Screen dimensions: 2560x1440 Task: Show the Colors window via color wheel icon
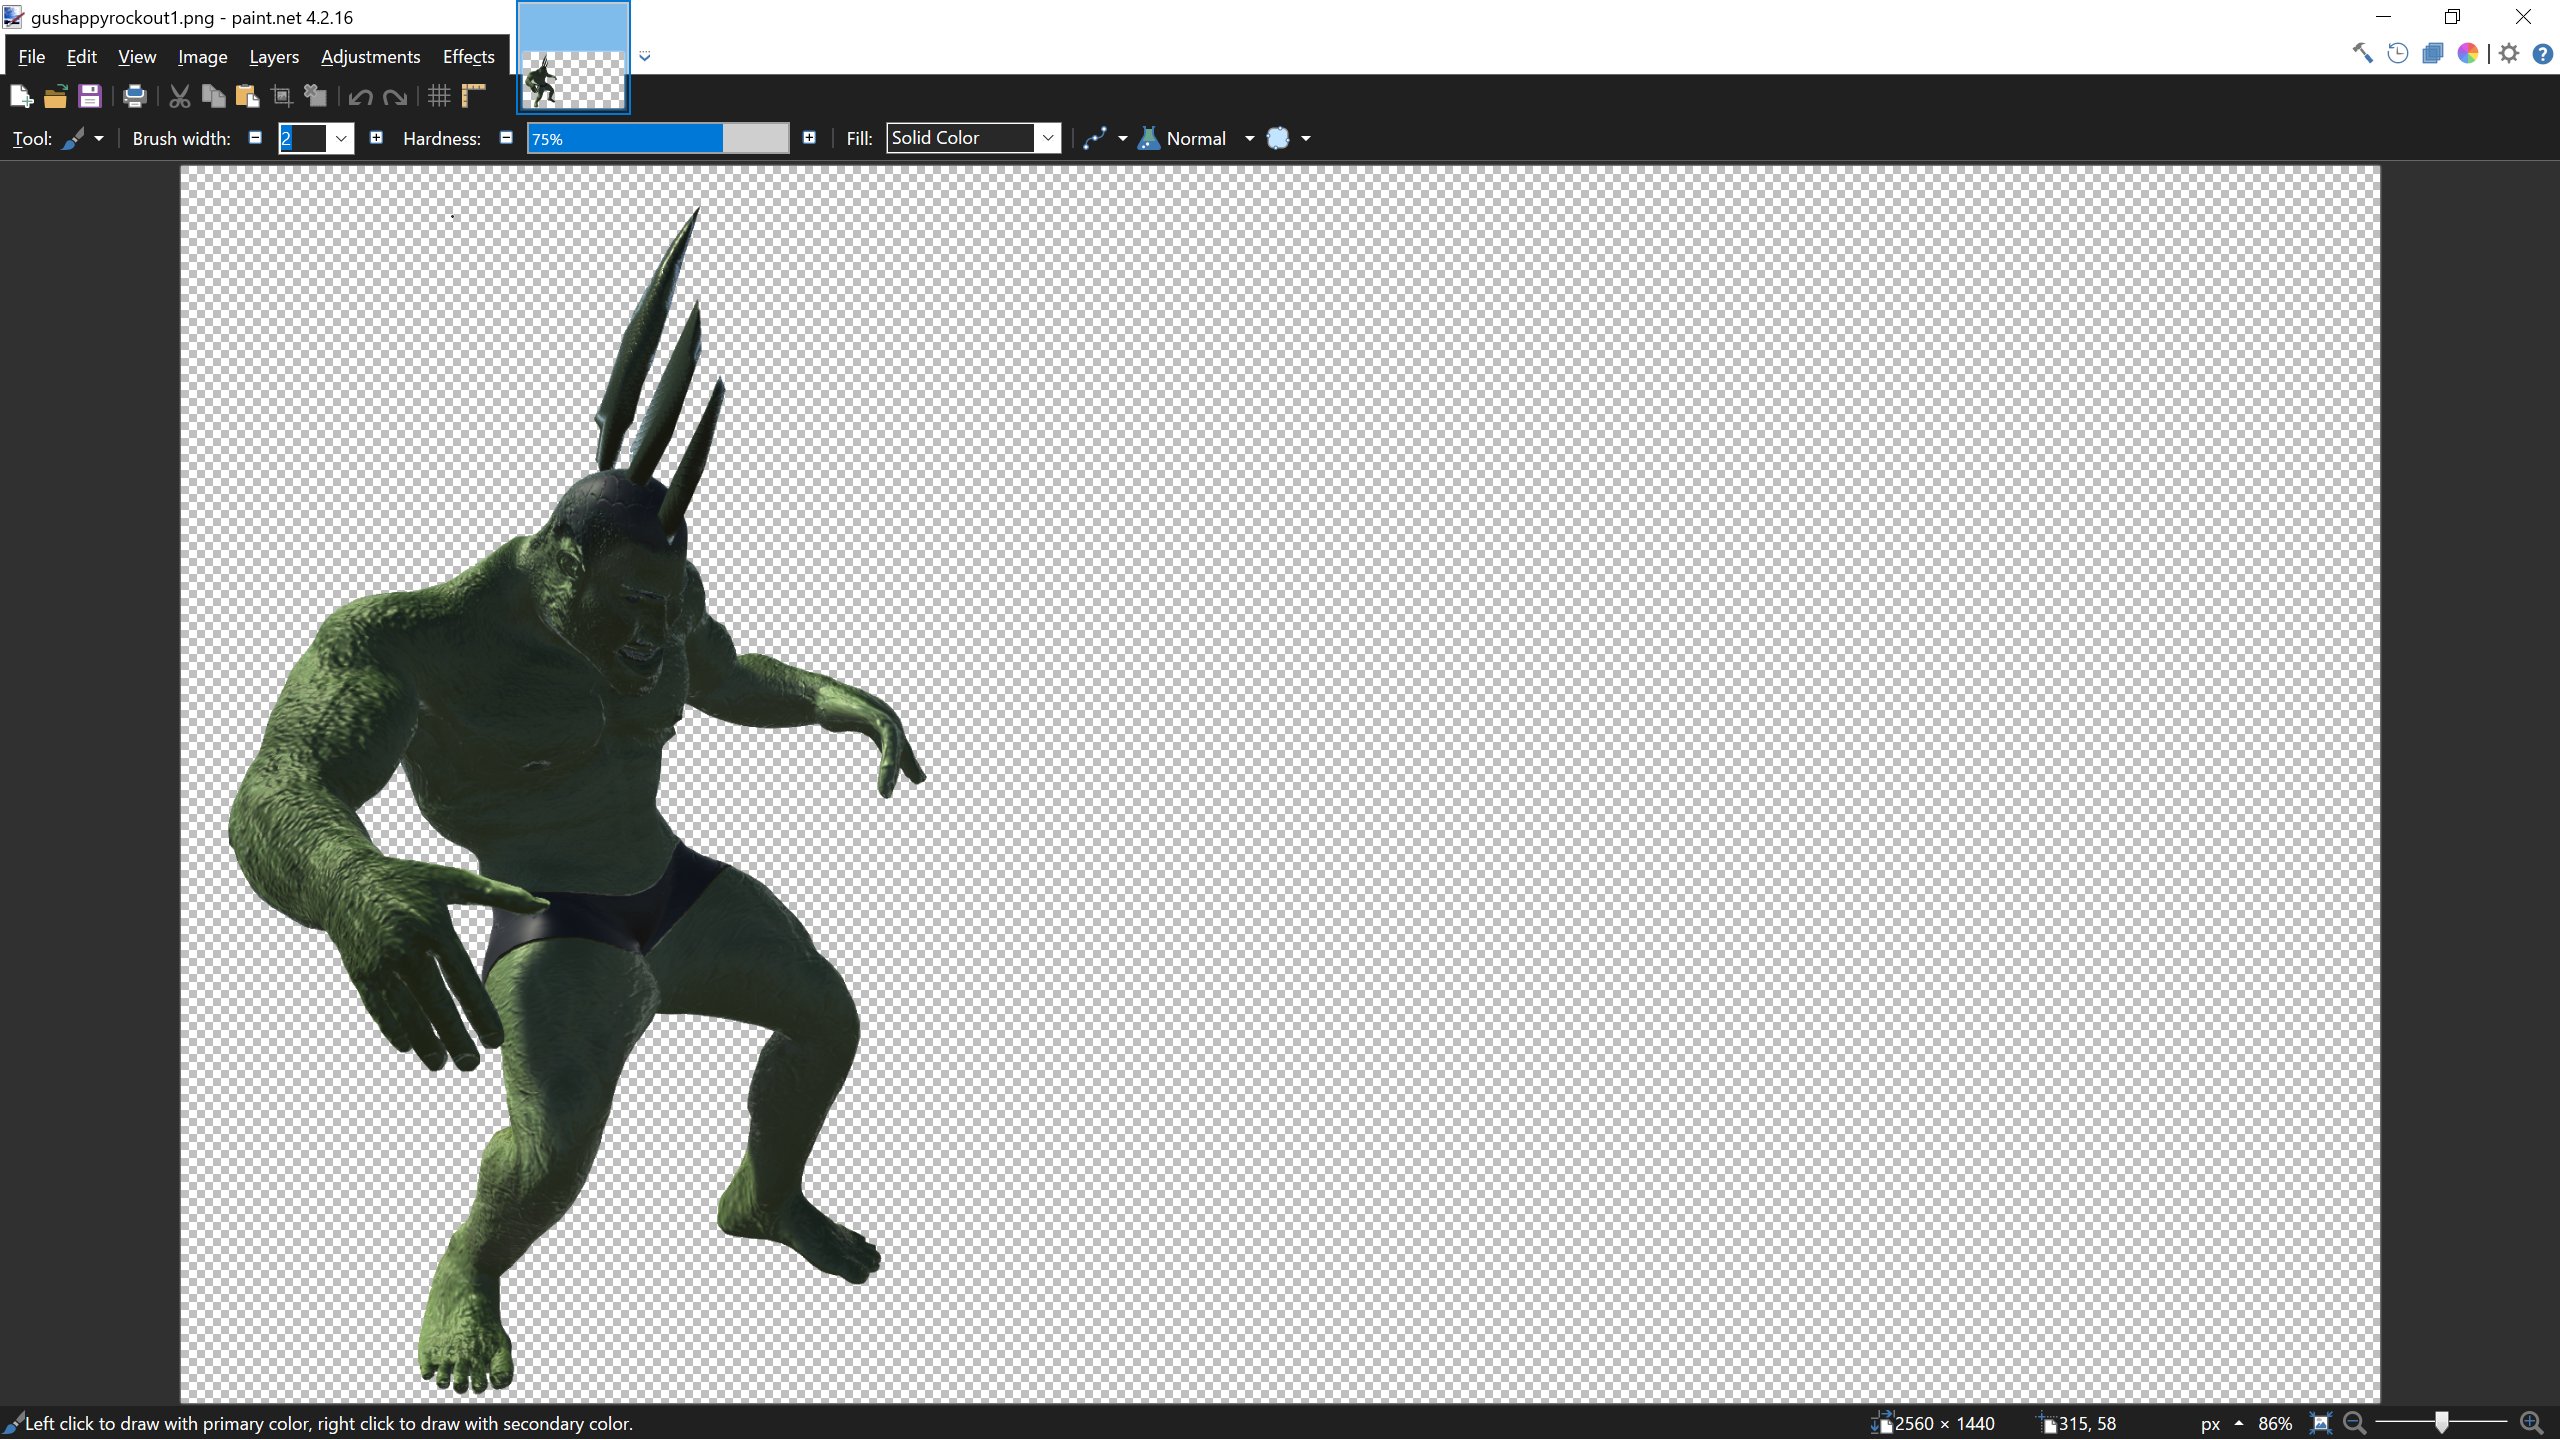click(x=2468, y=54)
